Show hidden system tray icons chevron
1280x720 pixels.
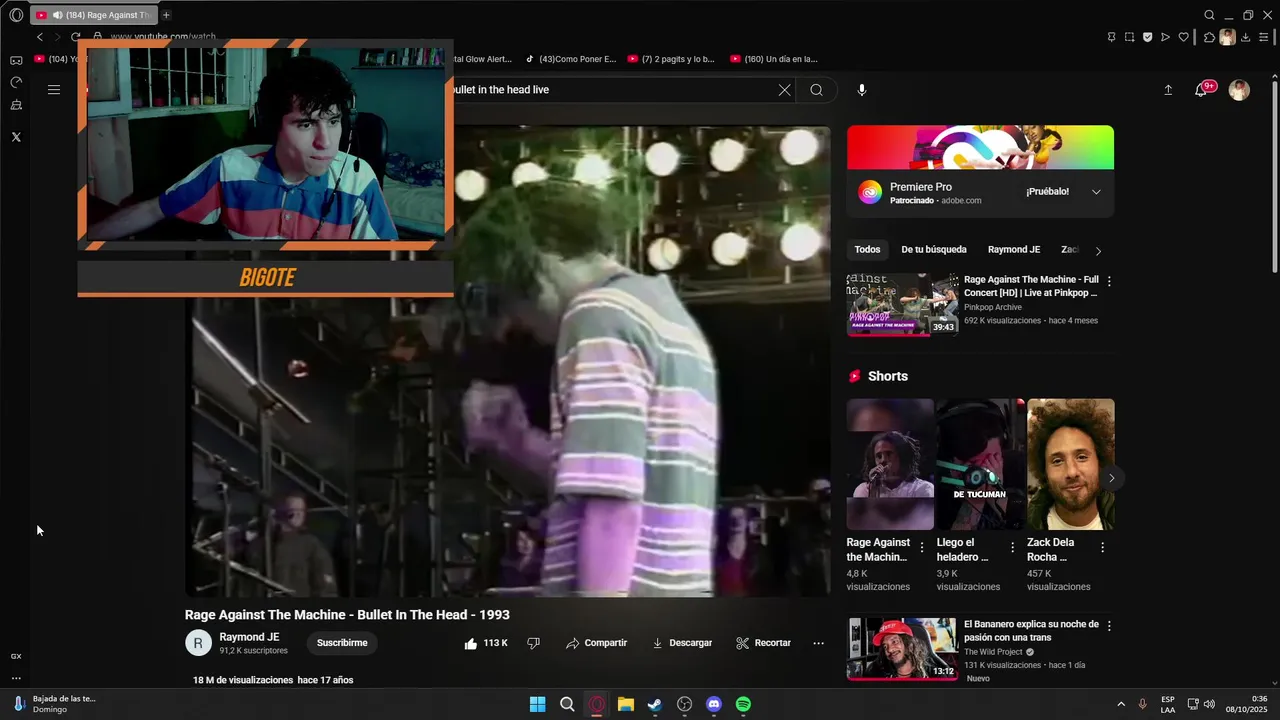(x=1120, y=704)
